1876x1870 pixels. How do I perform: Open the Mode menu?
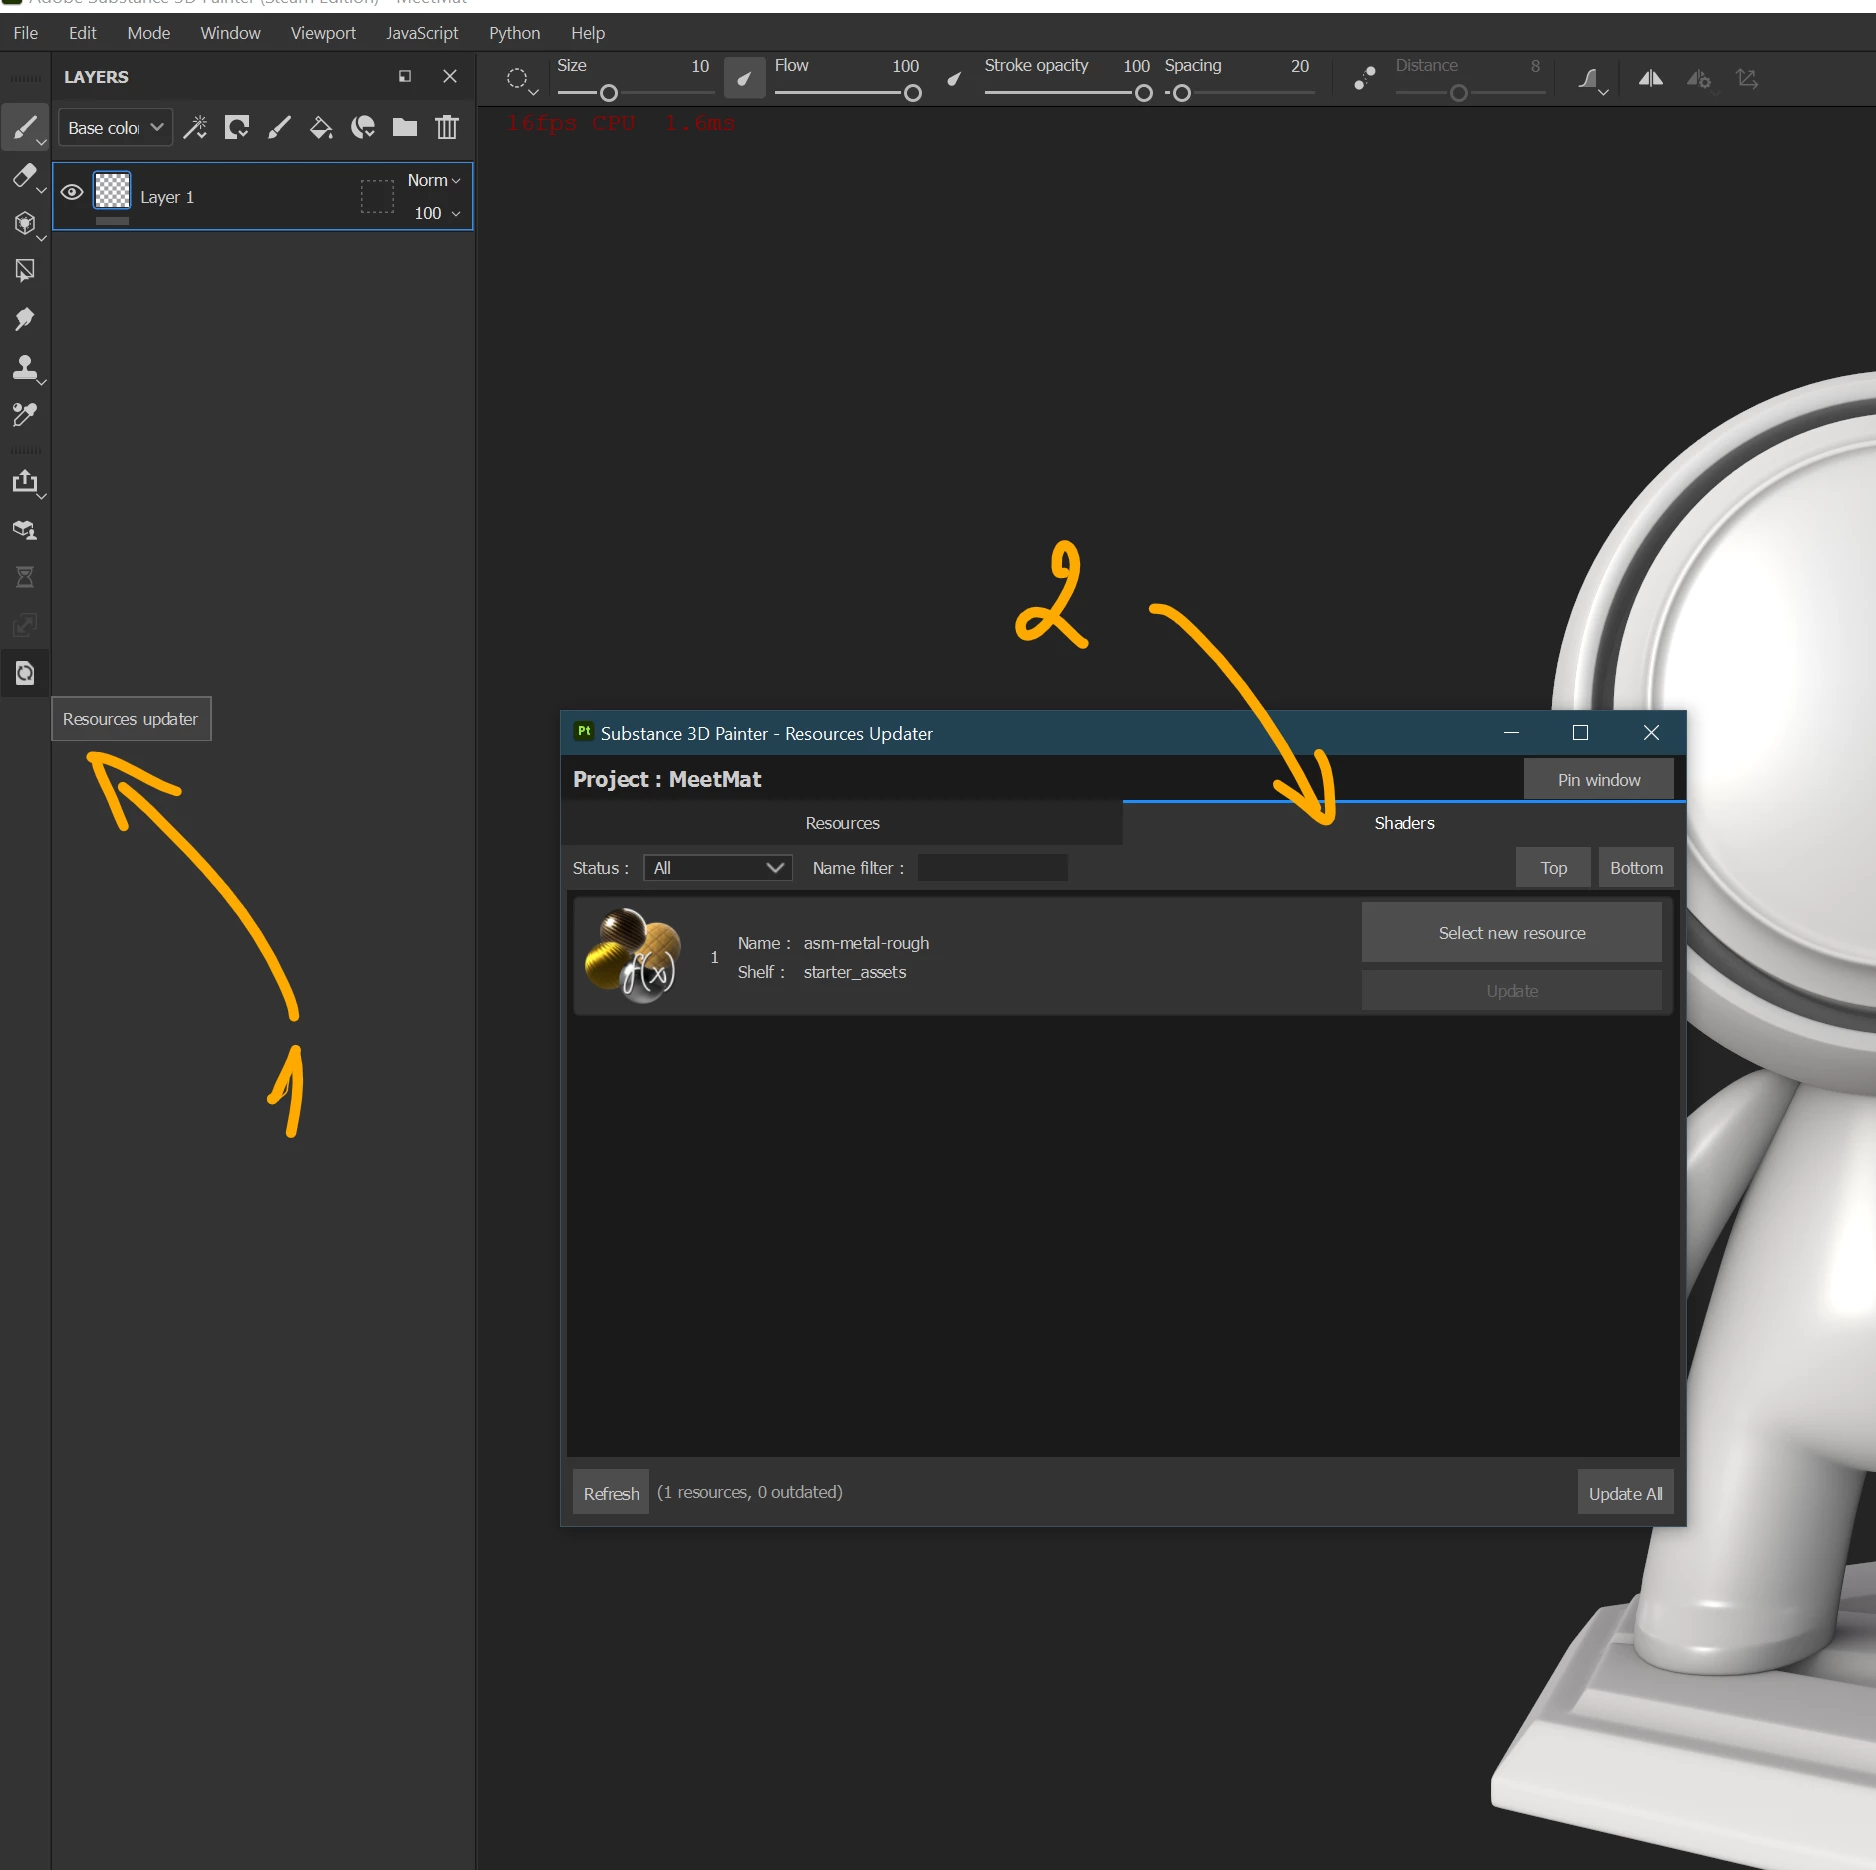pyautogui.click(x=149, y=33)
